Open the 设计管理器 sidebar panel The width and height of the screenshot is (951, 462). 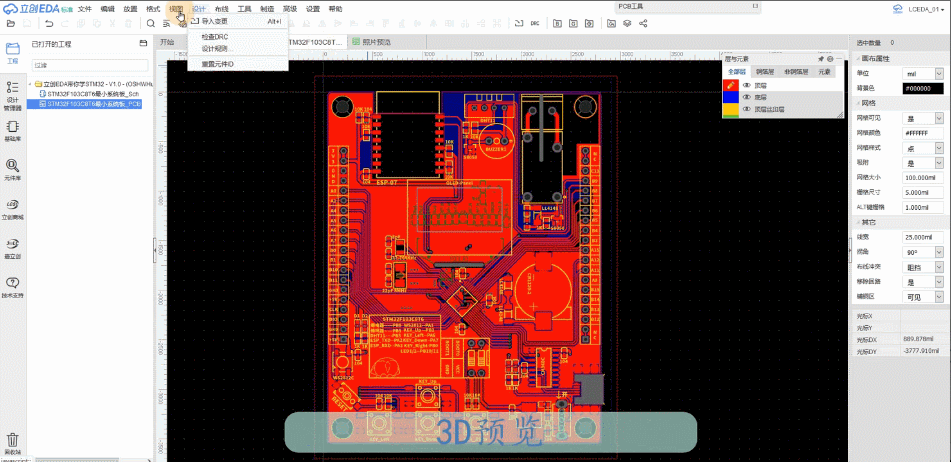[x=13, y=92]
